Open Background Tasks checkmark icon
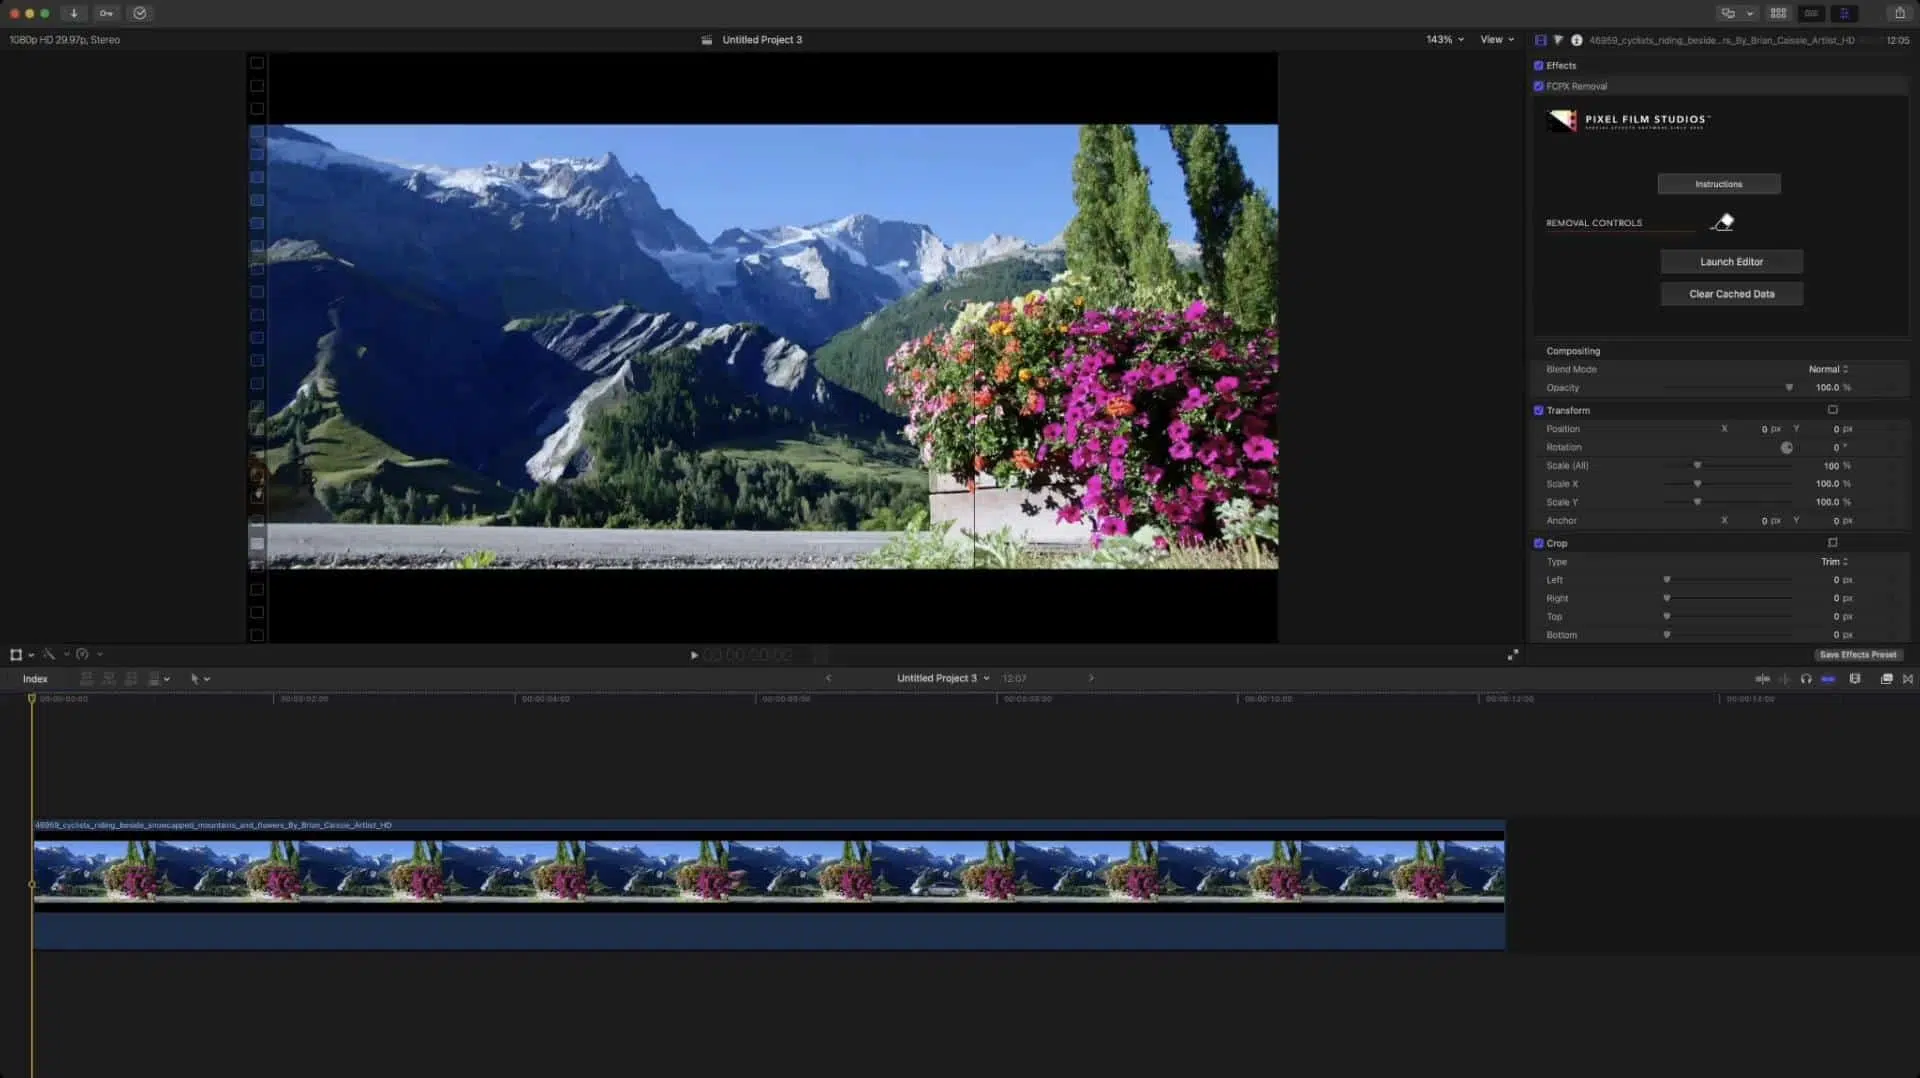 (140, 13)
